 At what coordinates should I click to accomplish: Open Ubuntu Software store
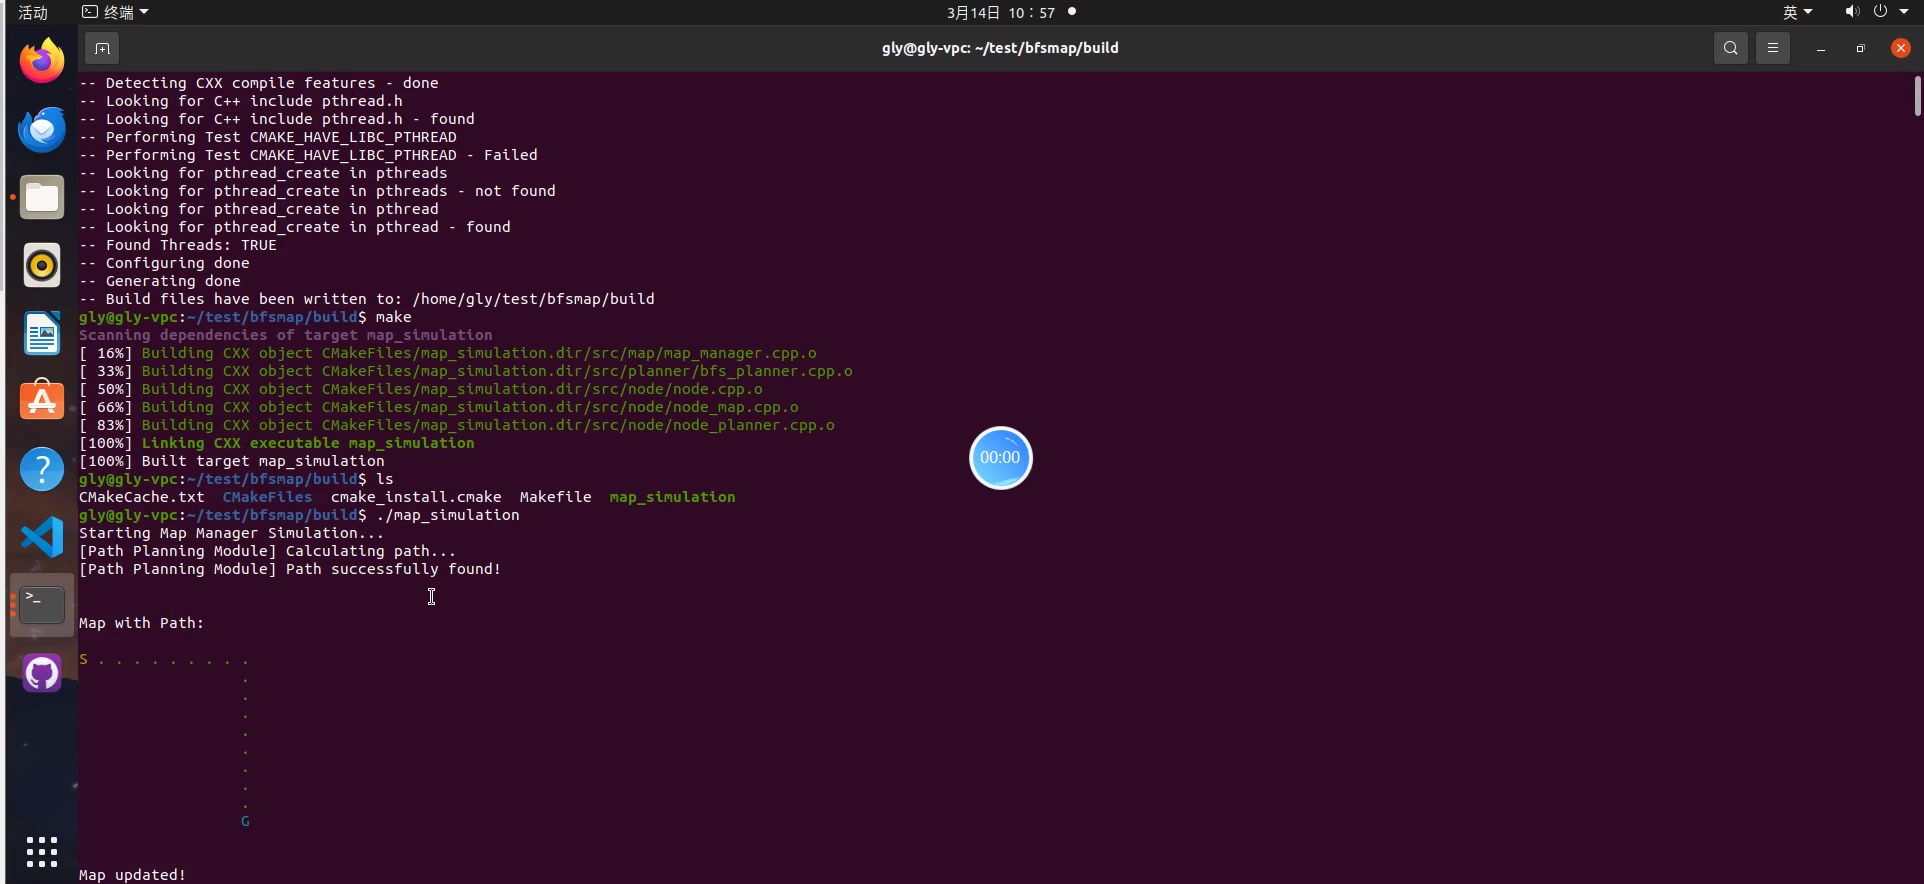pyautogui.click(x=42, y=401)
